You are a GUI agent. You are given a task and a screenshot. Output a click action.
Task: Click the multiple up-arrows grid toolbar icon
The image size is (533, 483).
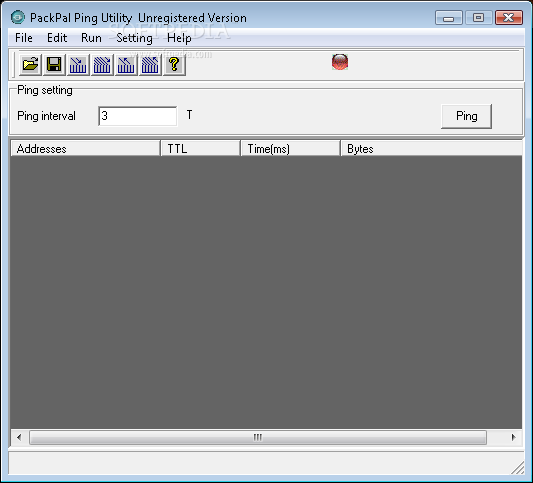click(x=150, y=65)
